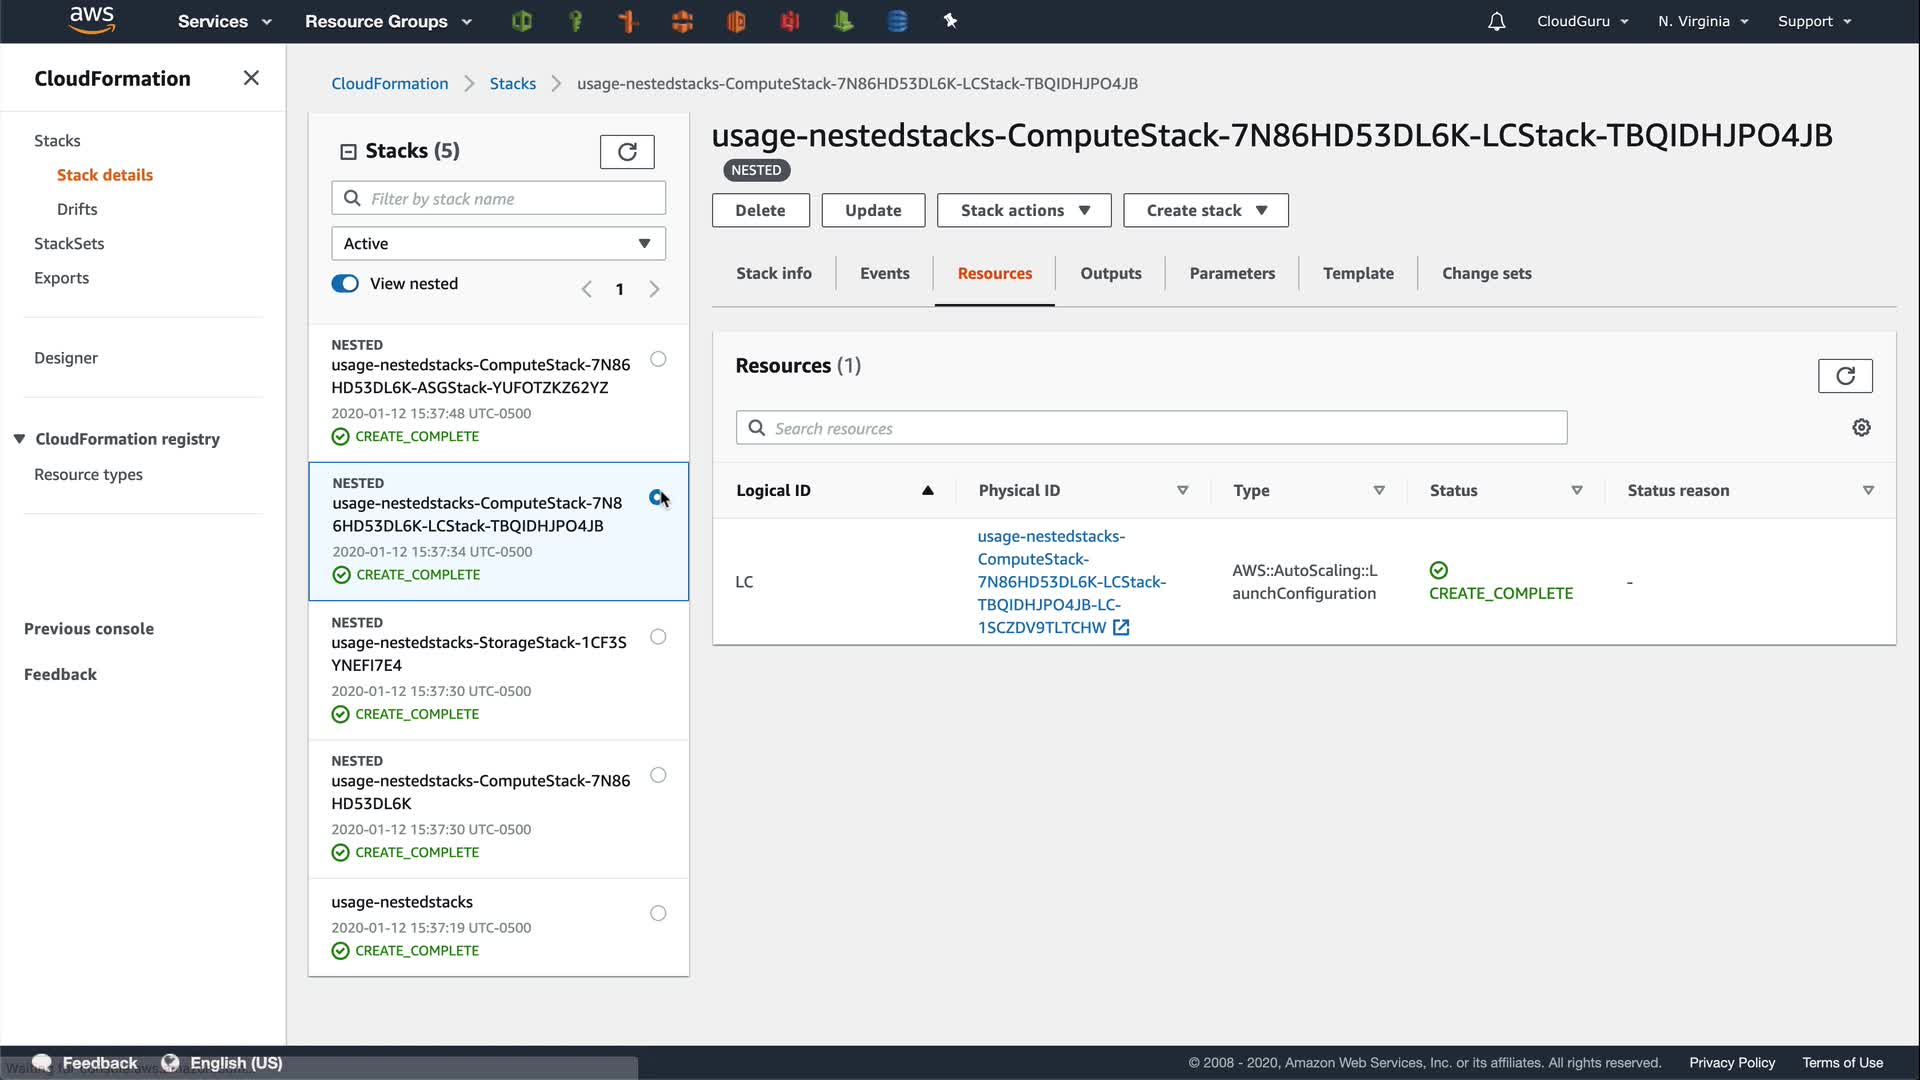Click the AWS logo
The height and width of the screenshot is (1080, 1920).
coord(92,20)
